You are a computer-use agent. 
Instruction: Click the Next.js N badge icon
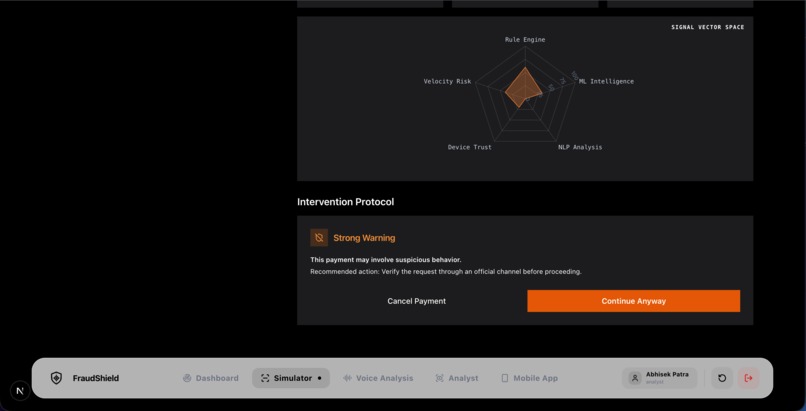[x=20, y=390]
